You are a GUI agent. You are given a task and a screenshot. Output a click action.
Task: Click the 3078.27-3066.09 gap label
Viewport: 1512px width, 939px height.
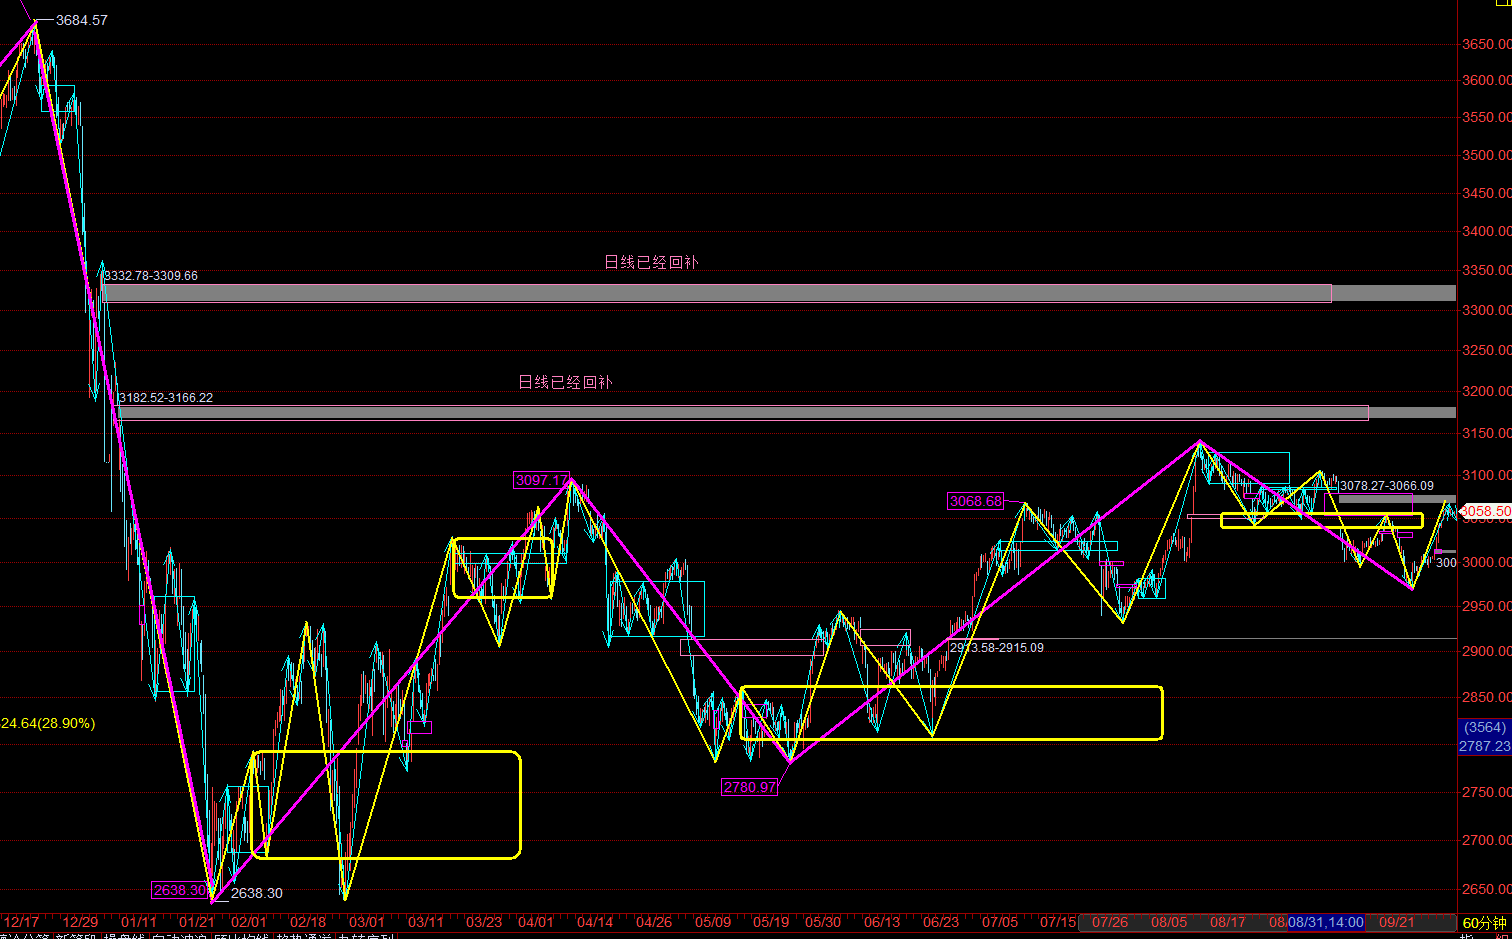(x=1387, y=486)
